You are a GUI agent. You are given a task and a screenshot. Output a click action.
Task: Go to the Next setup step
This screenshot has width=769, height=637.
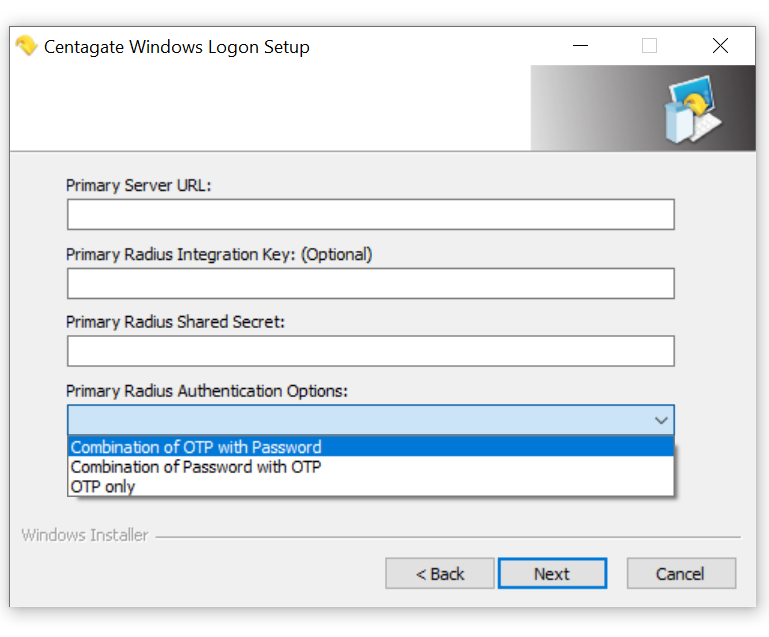coord(552,573)
